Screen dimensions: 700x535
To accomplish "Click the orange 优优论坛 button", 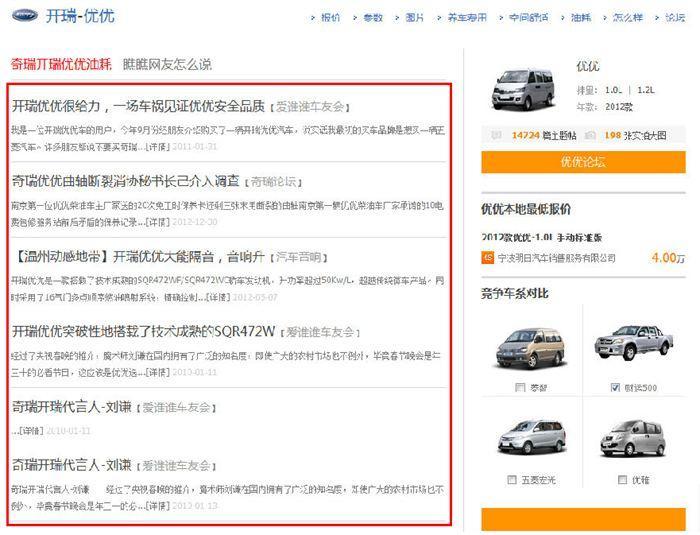I will coord(583,162).
